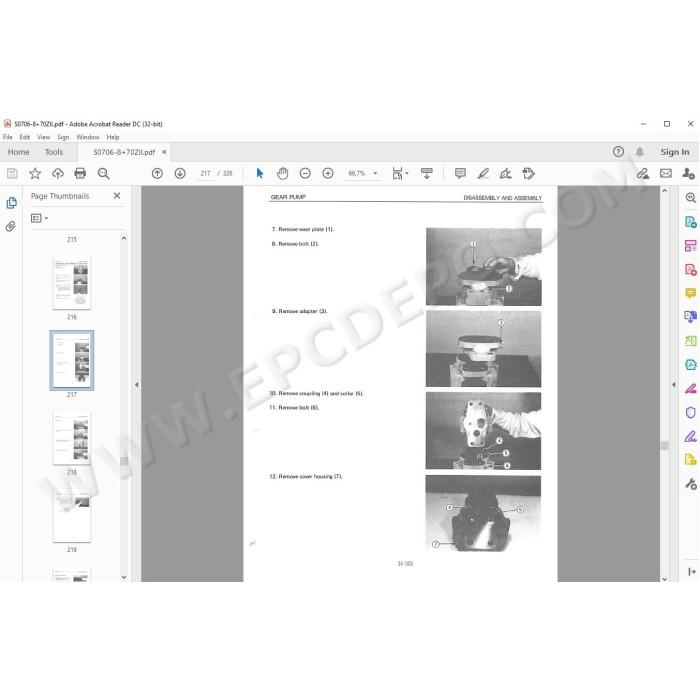Go to next page arrow
The image size is (700, 700).
tap(180, 173)
